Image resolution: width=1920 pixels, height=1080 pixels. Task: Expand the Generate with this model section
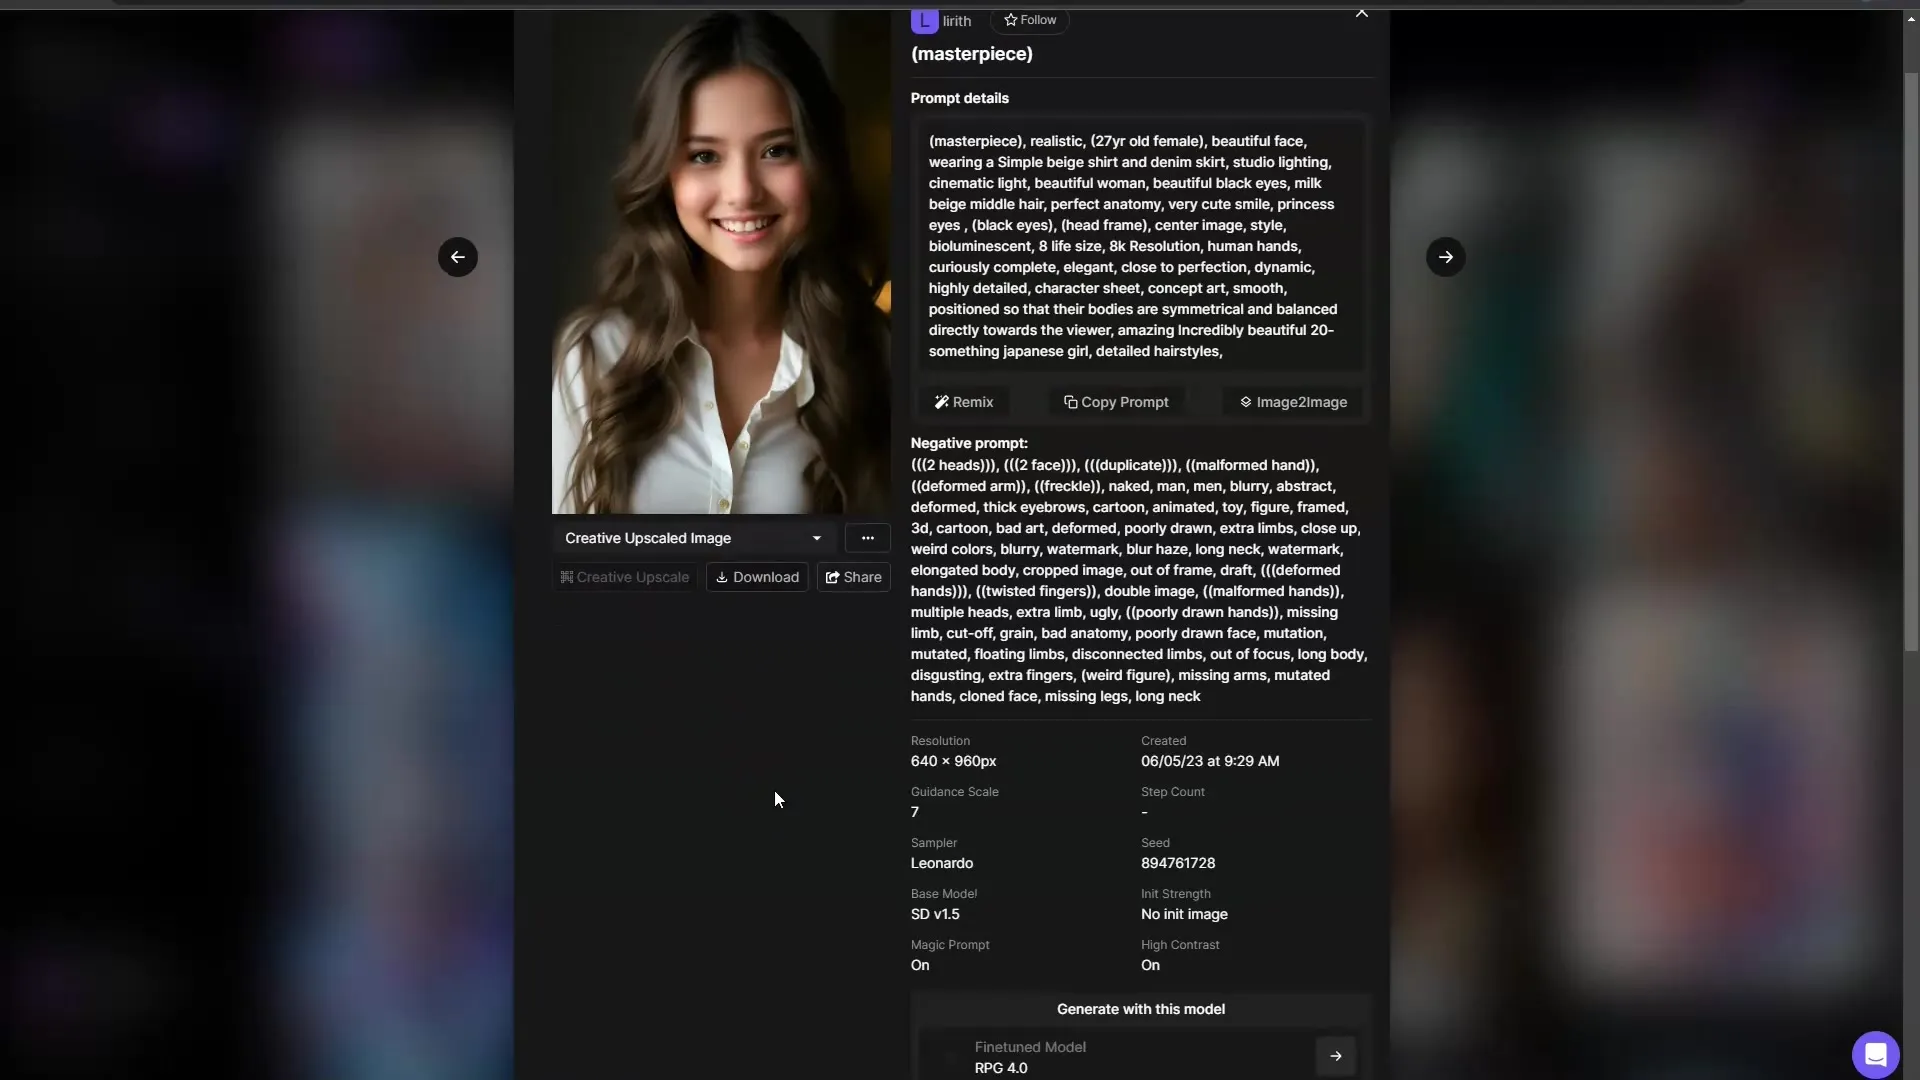[x=1336, y=1055]
